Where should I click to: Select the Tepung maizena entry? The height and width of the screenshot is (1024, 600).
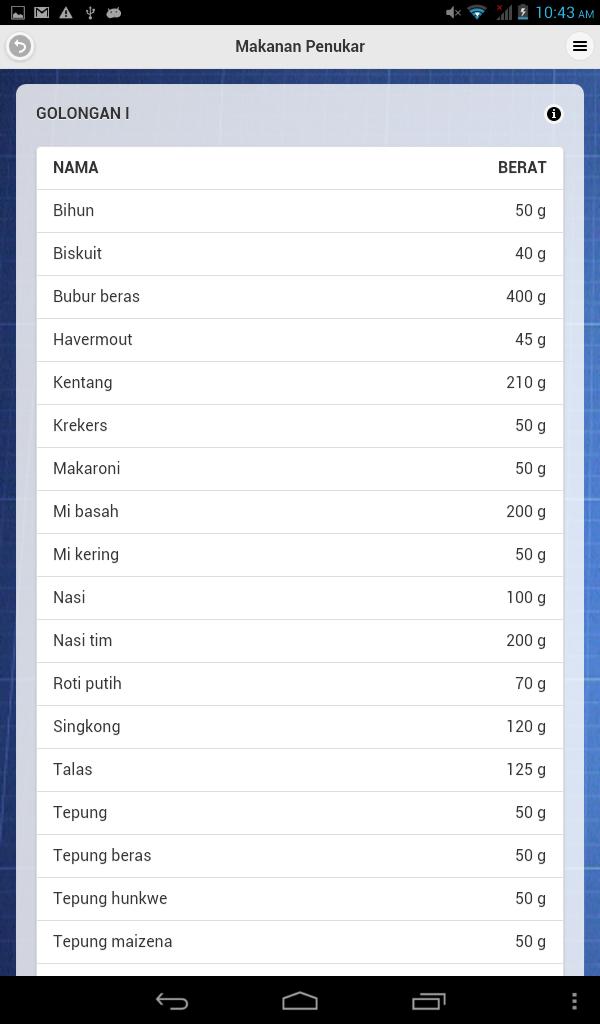click(x=300, y=941)
